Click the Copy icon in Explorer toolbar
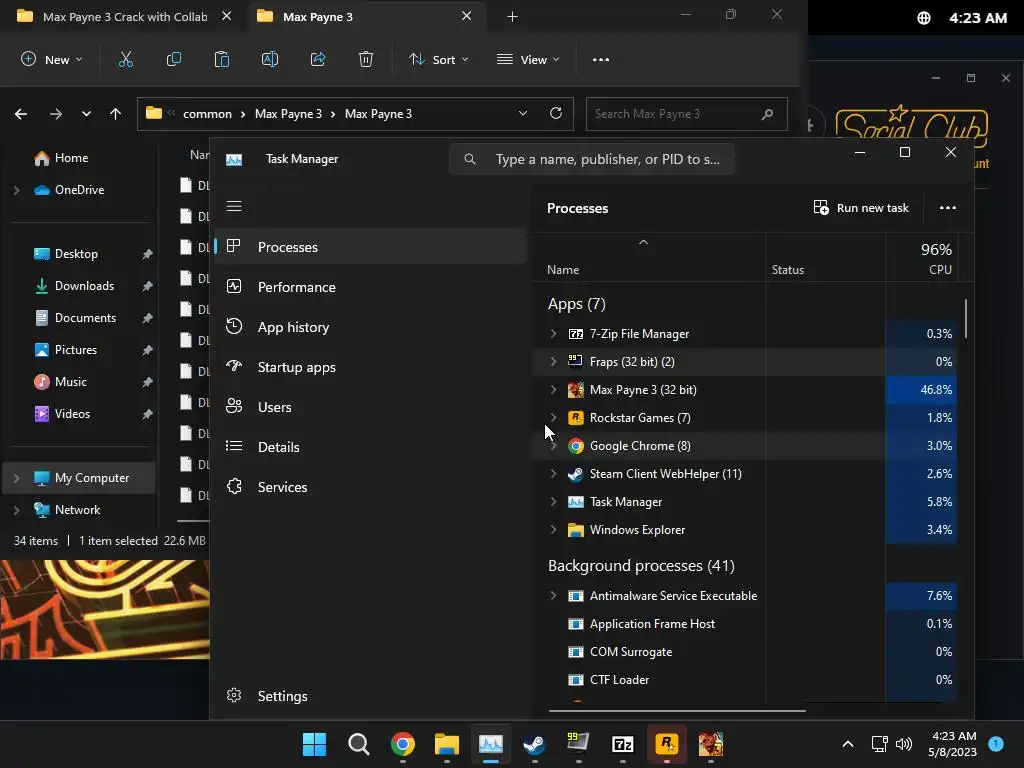Screen dimensions: 1024x768 174,59
